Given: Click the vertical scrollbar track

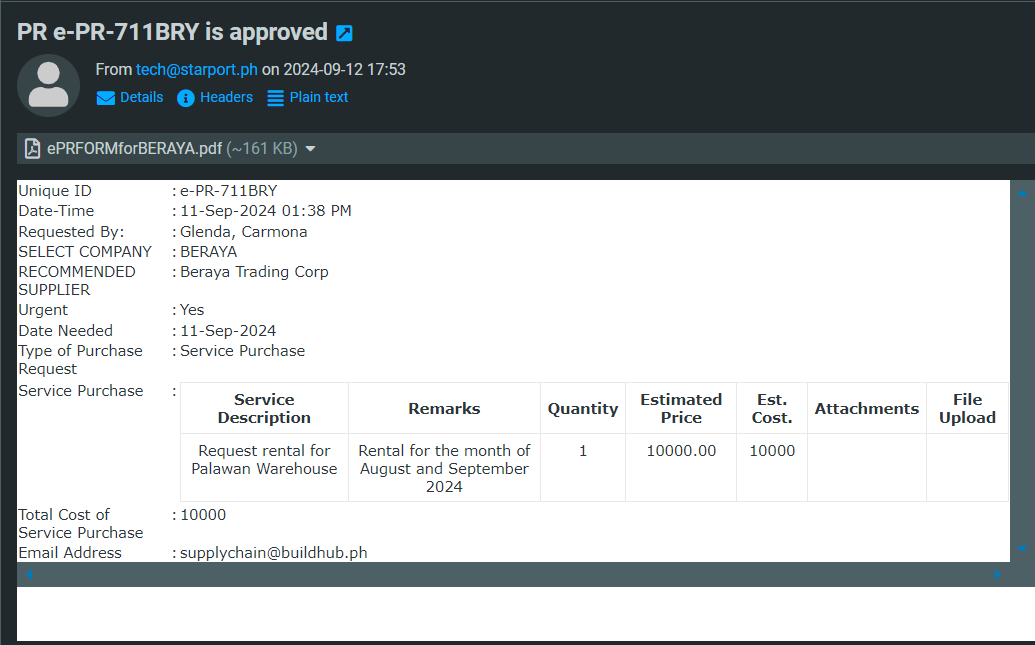Looking at the screenshot, I should [1021, 370].
